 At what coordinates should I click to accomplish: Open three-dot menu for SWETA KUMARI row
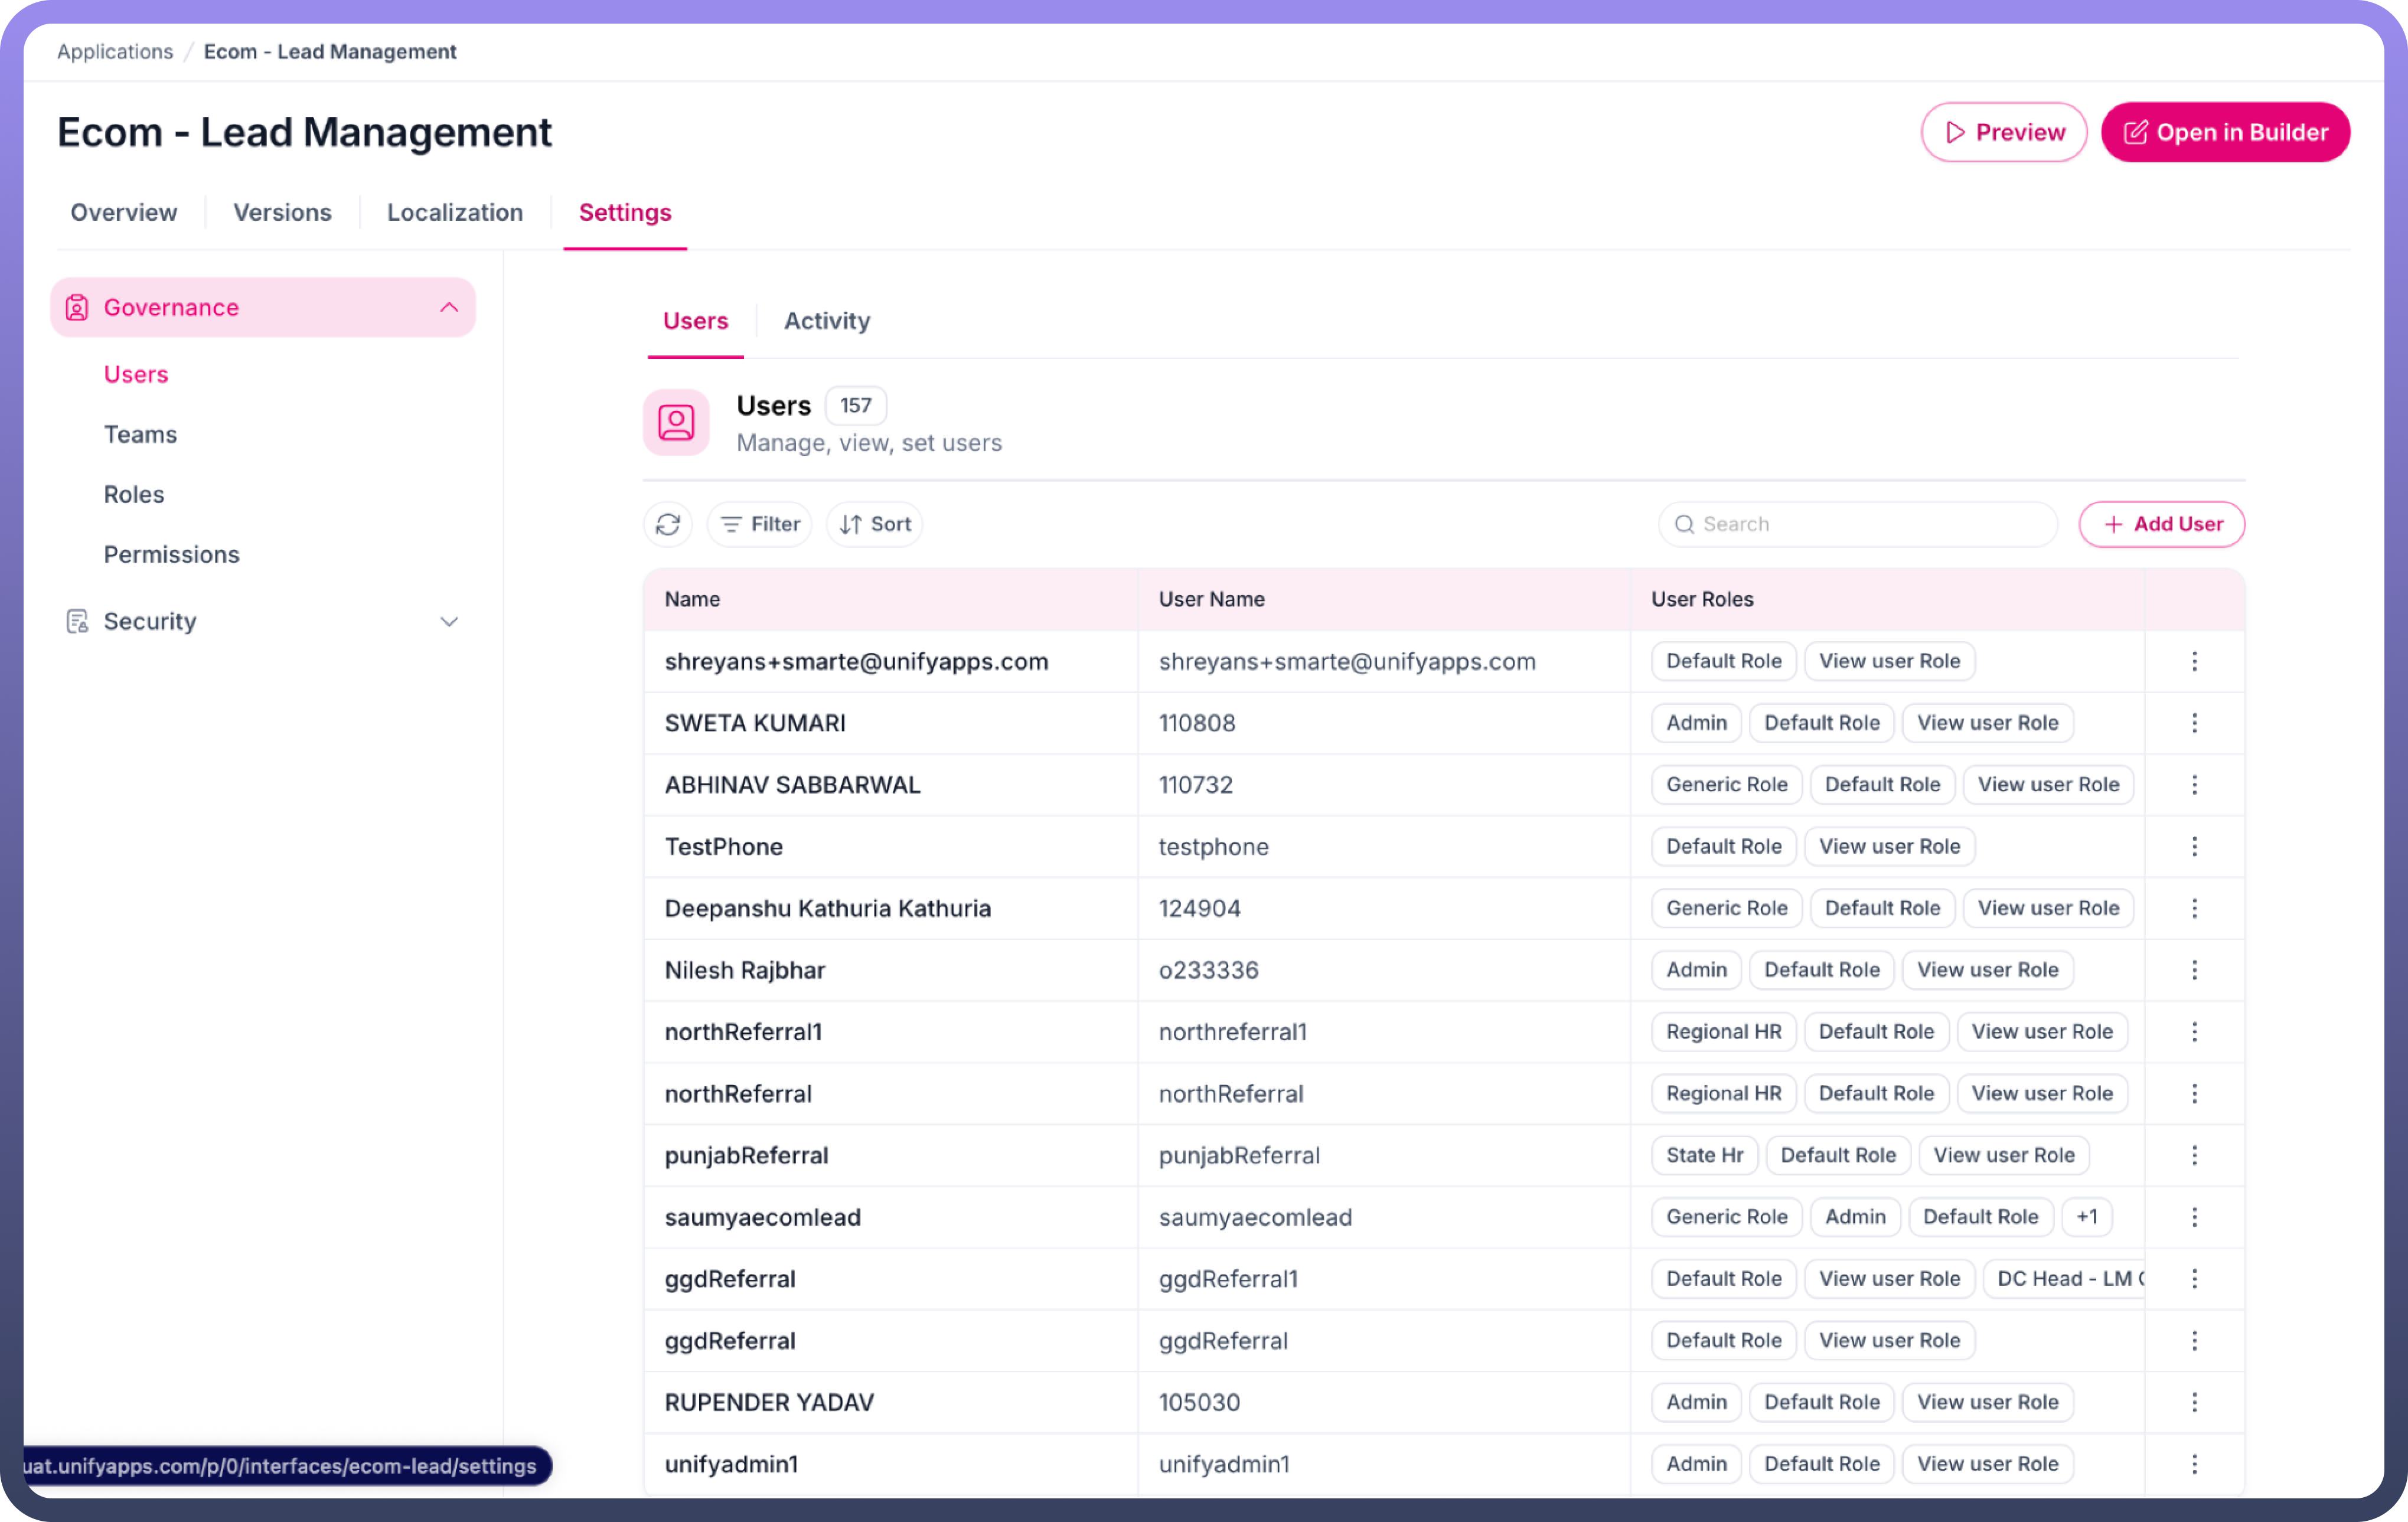(x=2194, y=723)
